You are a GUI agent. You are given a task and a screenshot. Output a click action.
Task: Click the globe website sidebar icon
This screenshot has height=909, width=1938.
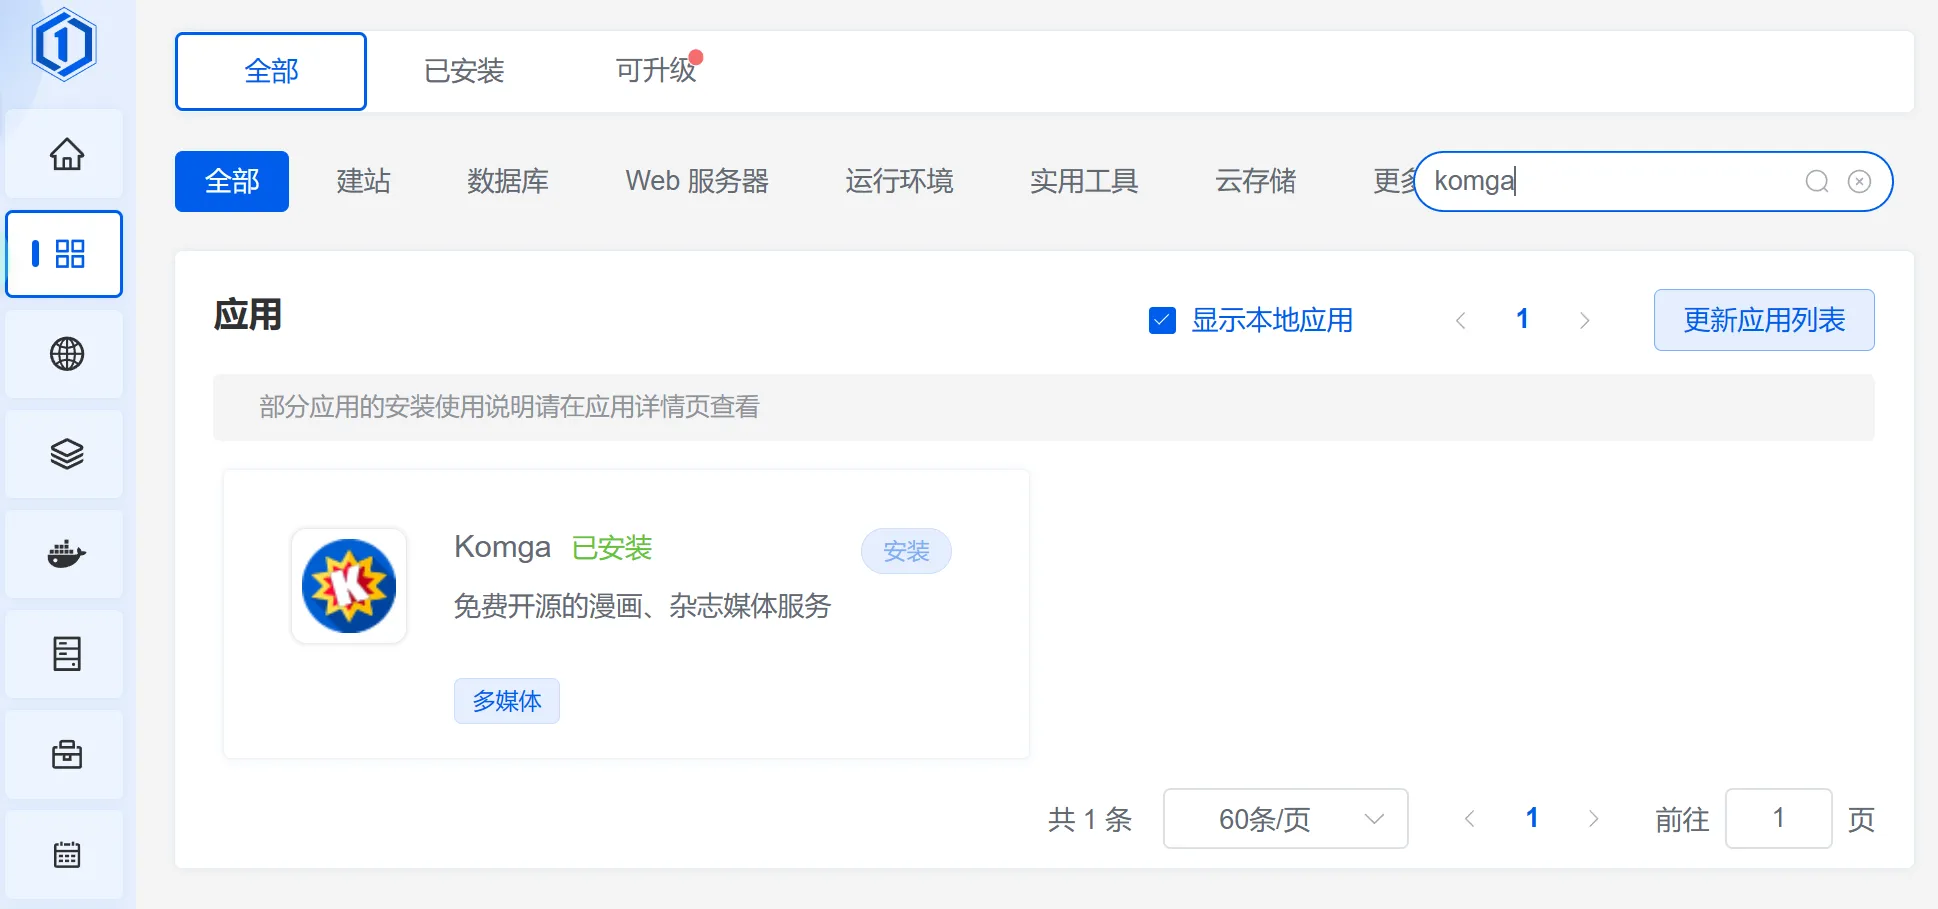coord(66,354)
